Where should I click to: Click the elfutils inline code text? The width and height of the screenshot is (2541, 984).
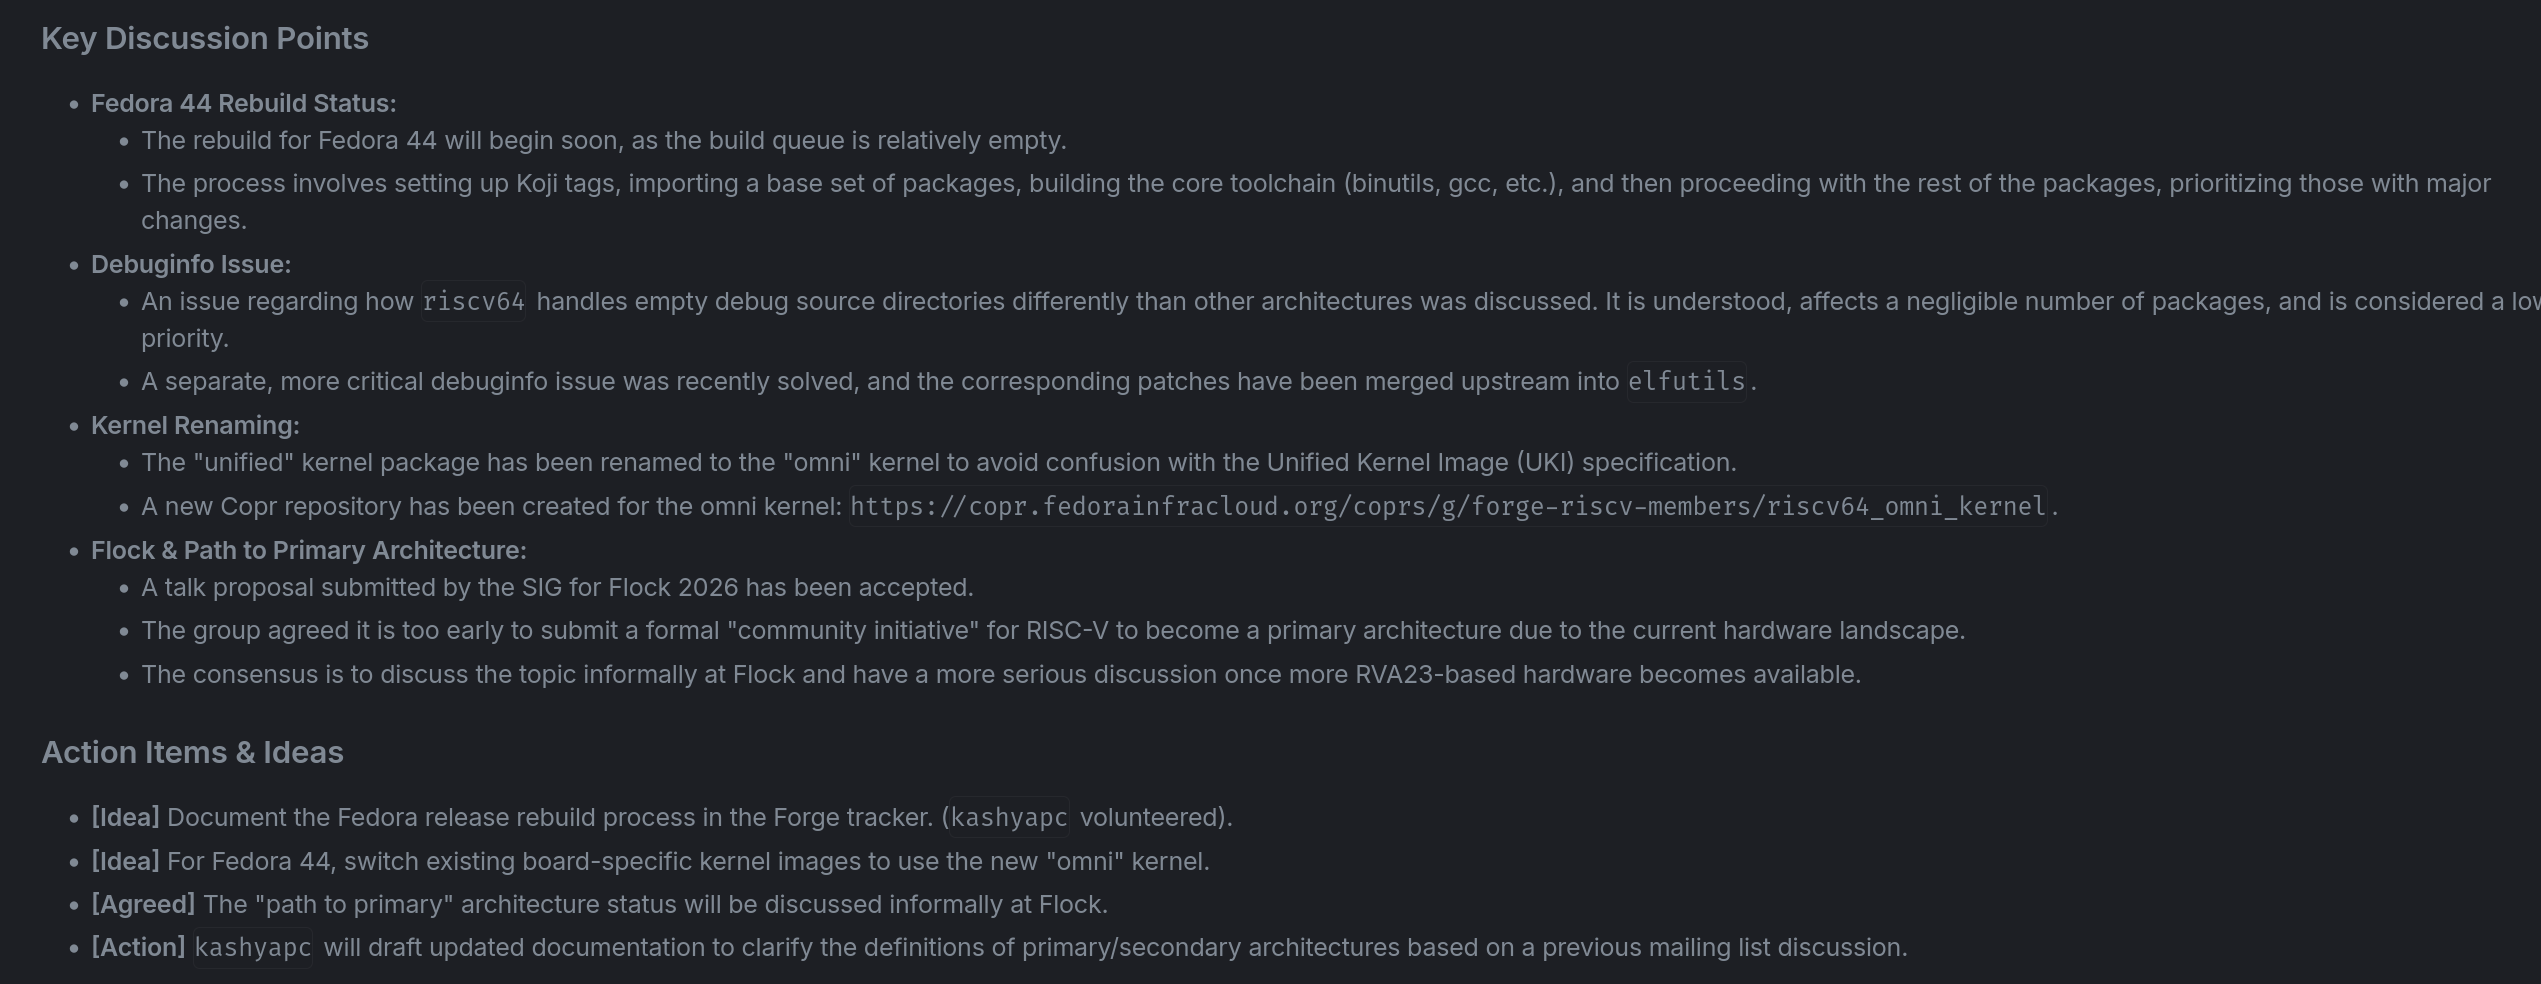pos(1686,382)
